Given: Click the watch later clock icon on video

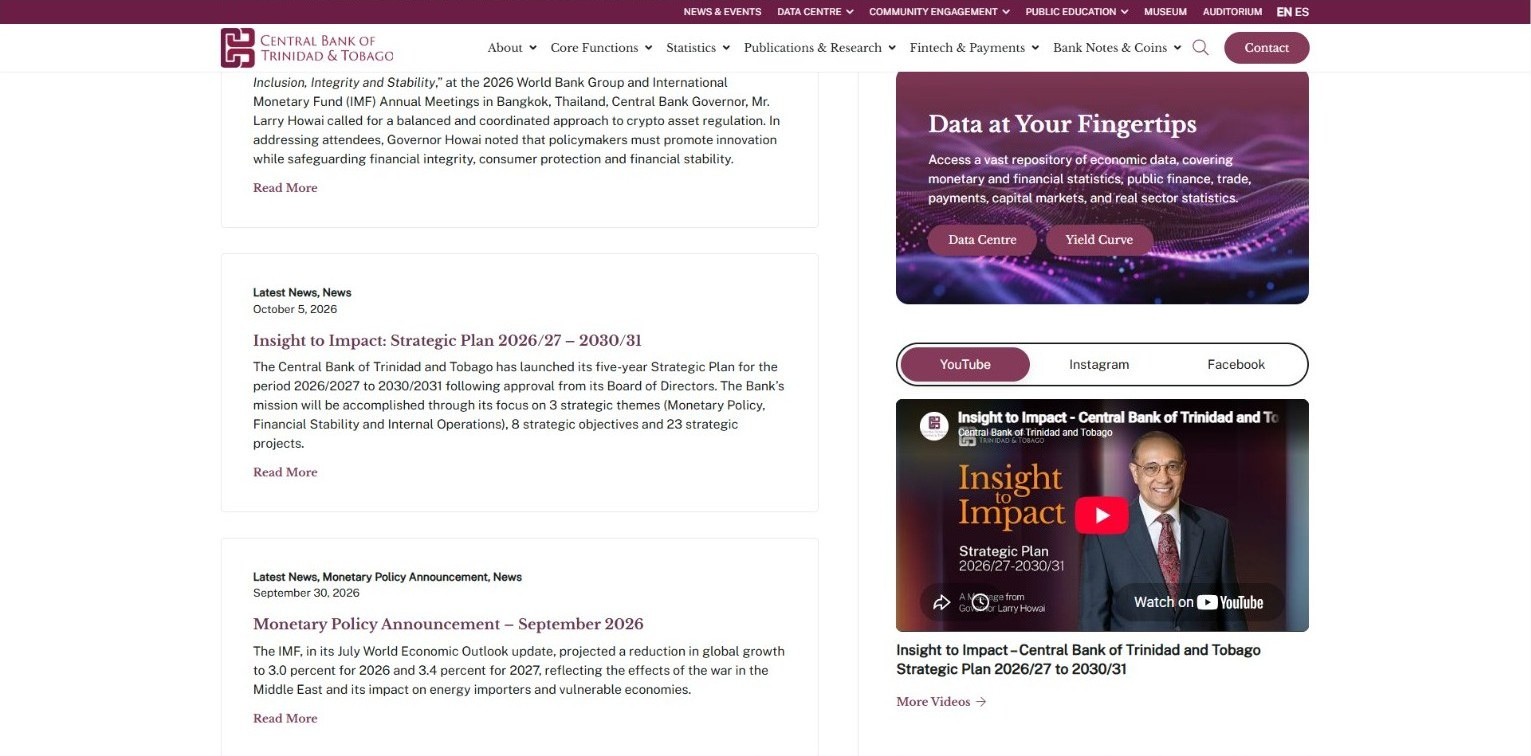Looking at the screenshot, I should pos(980,602).
